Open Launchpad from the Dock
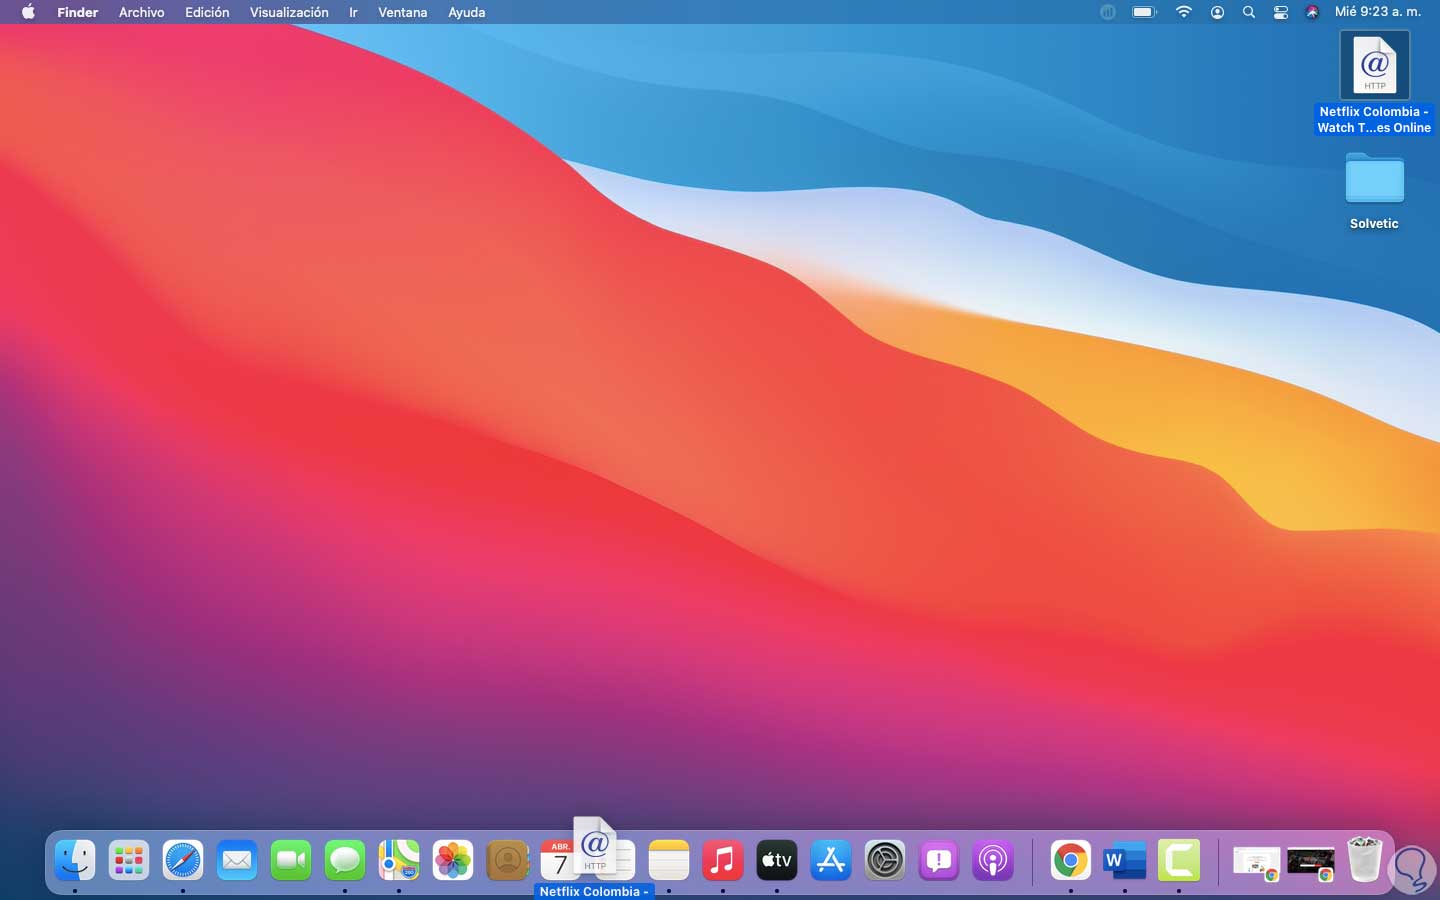This screenshot has width=1440, height=900. 129,860
